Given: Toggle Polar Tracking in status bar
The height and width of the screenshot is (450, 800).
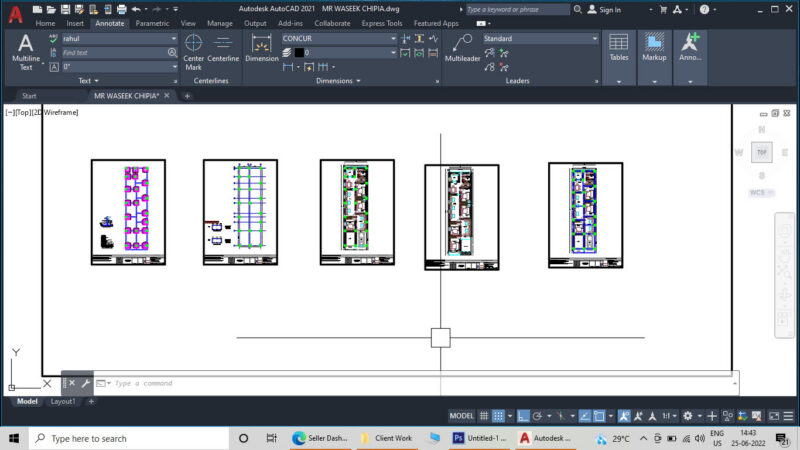Looking at the screenshot, I should tap(537, 416).
